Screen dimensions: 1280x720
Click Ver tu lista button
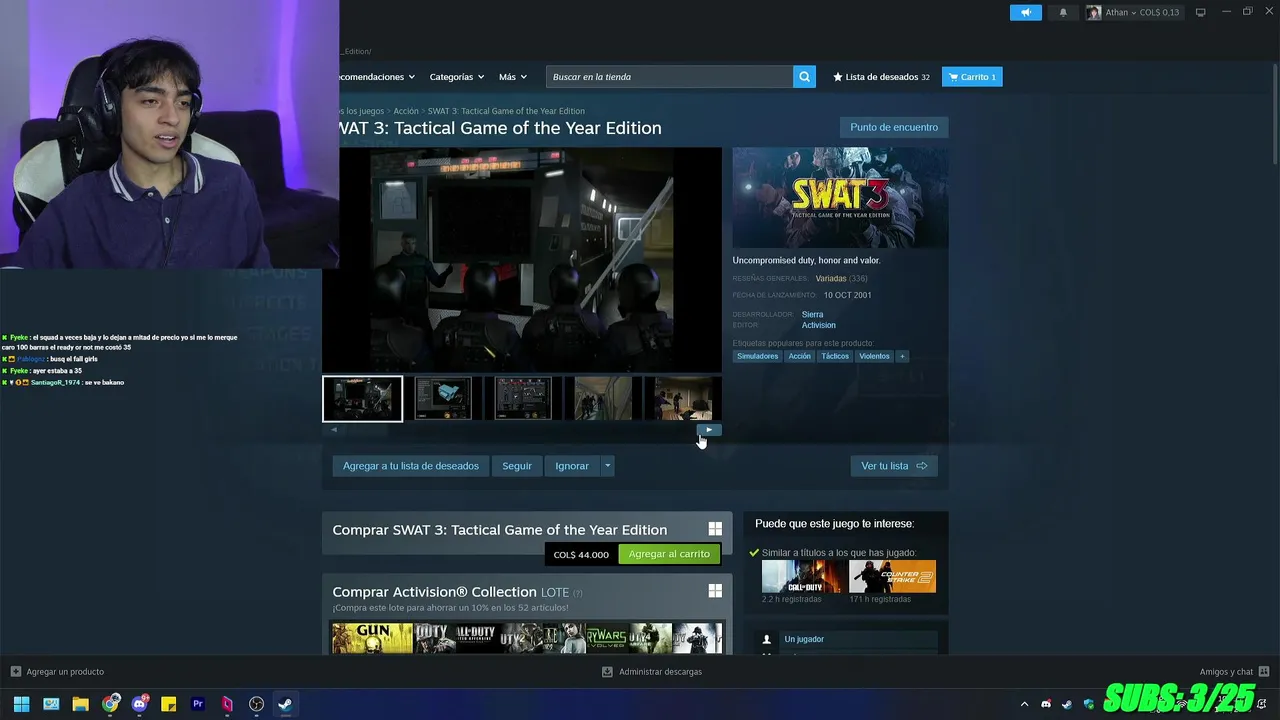[894, 466]
